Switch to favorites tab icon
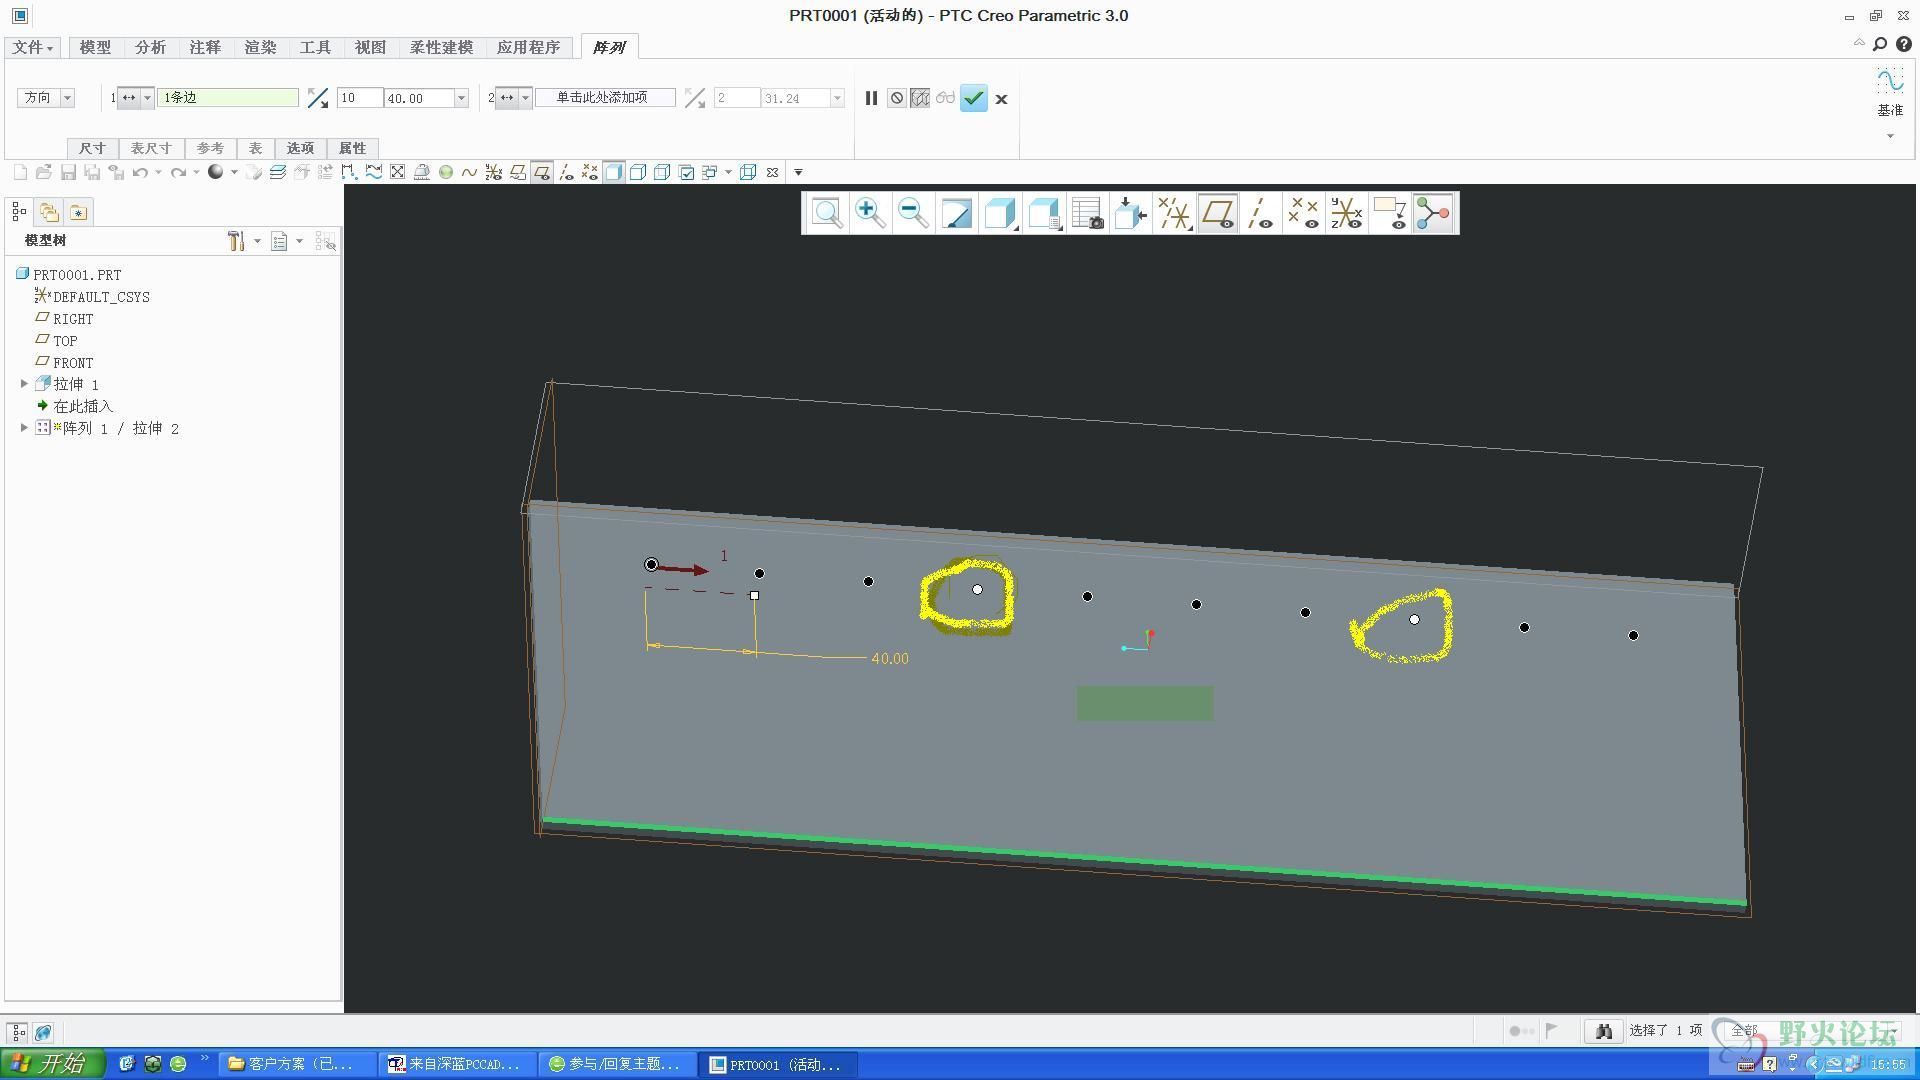 (x=78, y=212)
